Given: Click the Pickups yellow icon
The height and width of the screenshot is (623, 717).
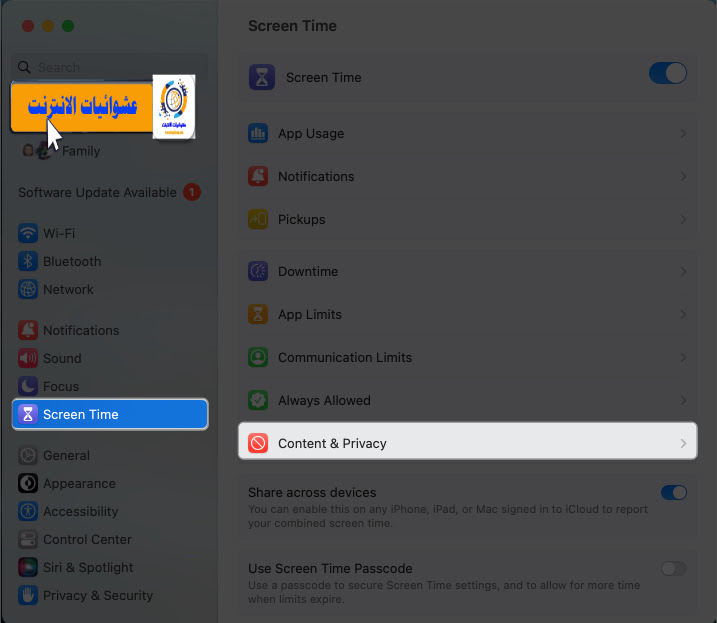Looking at the screenshot, I should point(258,220).
